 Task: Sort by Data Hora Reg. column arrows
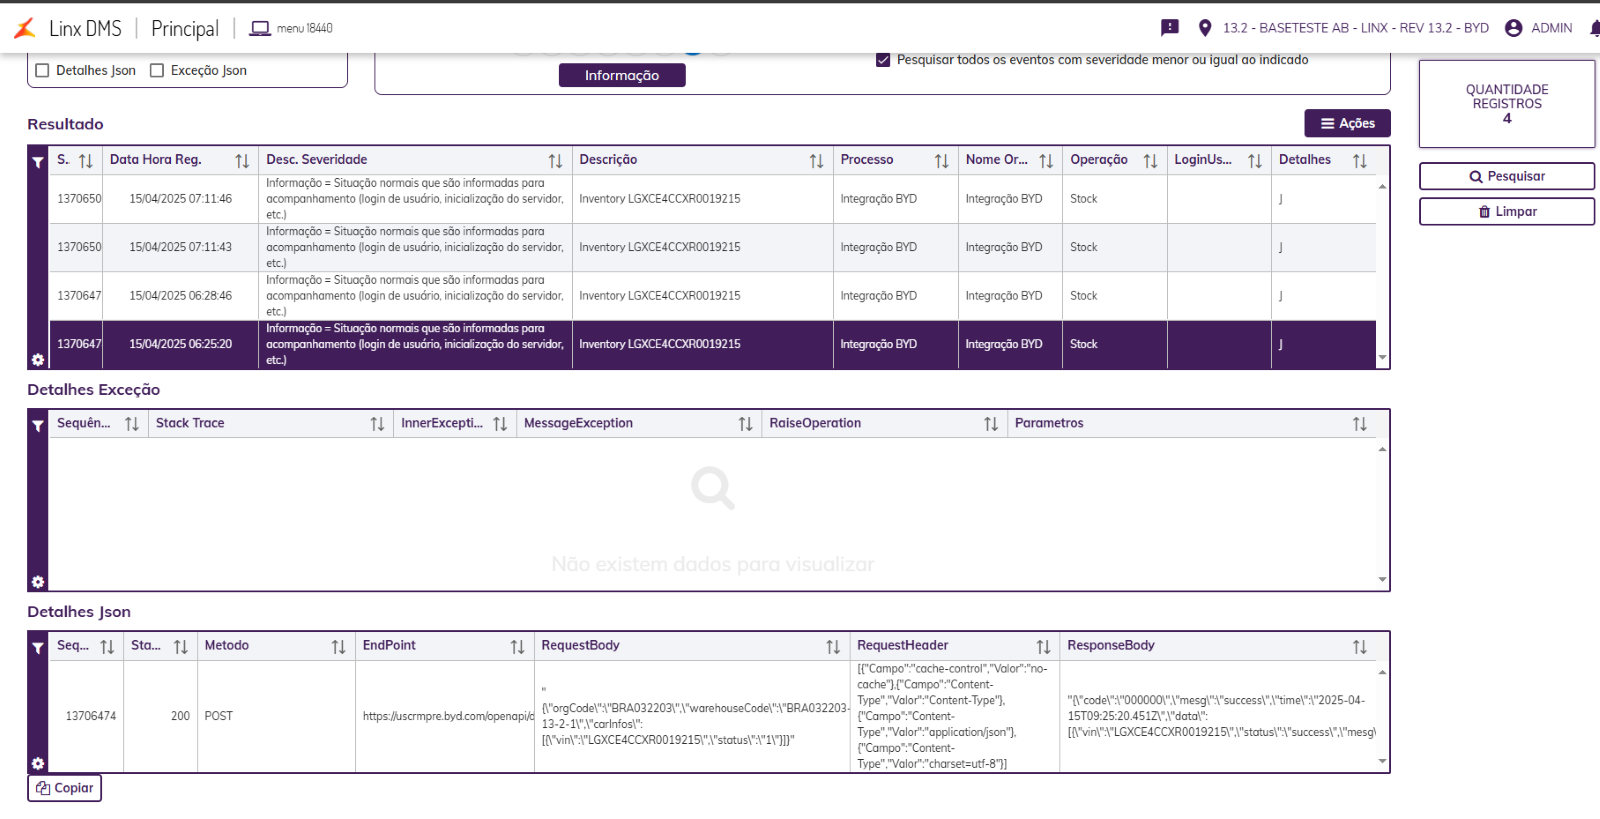point(242,161)
